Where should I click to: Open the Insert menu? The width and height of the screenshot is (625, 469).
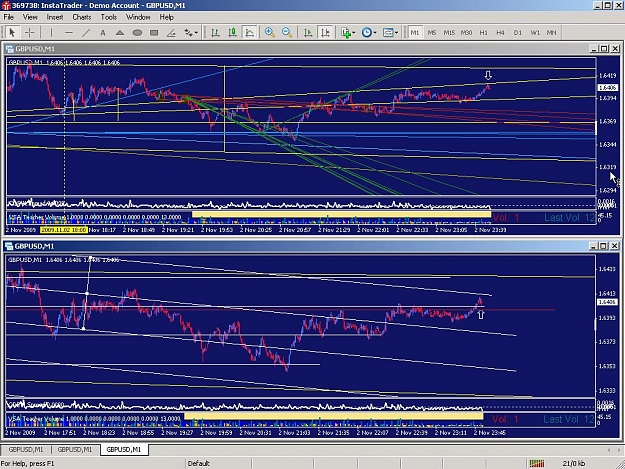point(55,17)
